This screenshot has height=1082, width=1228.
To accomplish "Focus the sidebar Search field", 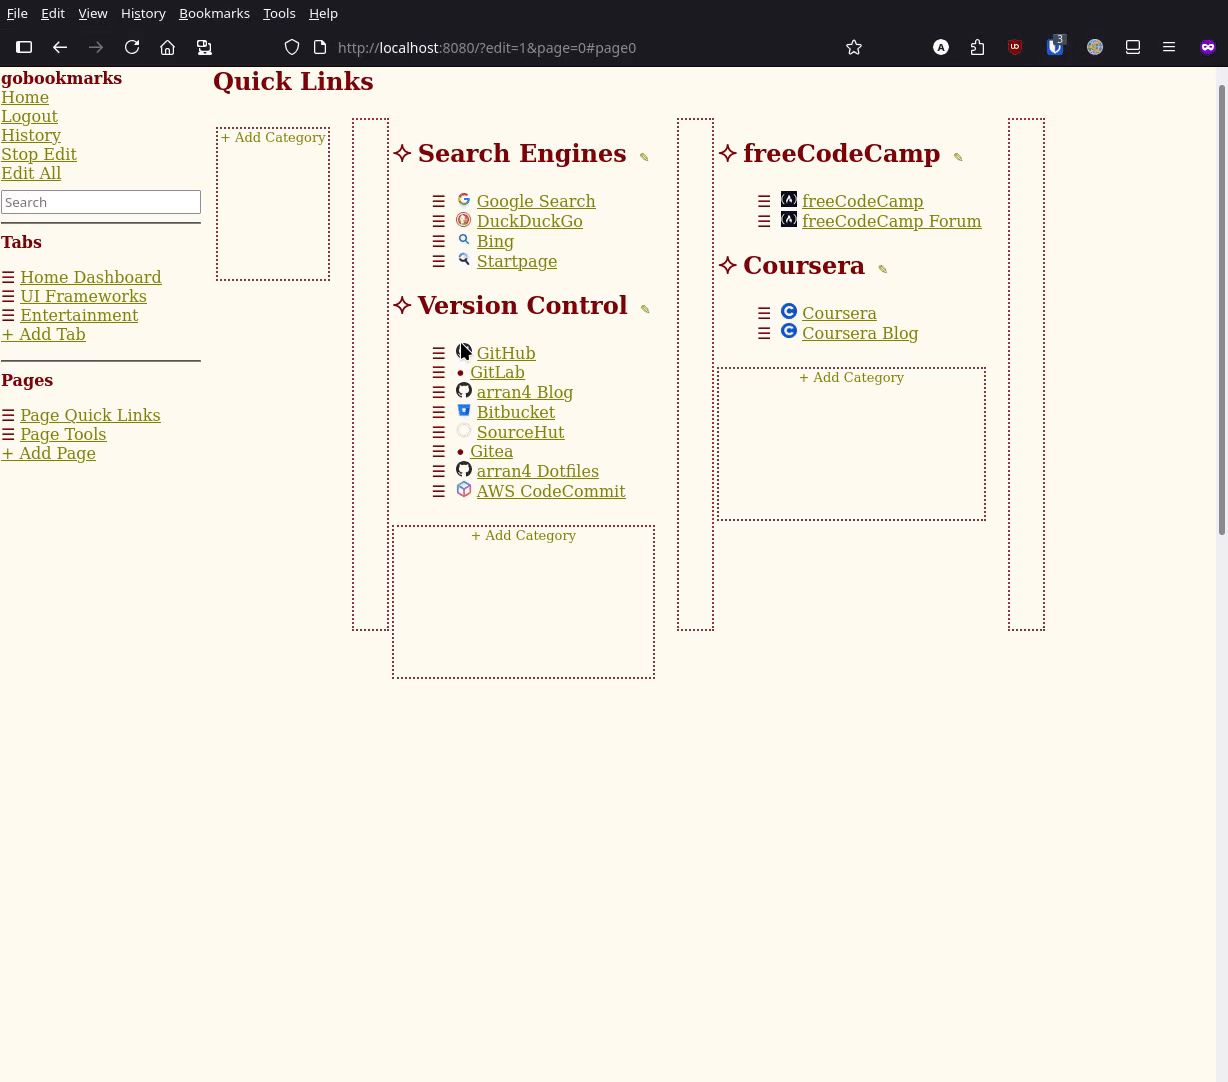I will point(101,202).
